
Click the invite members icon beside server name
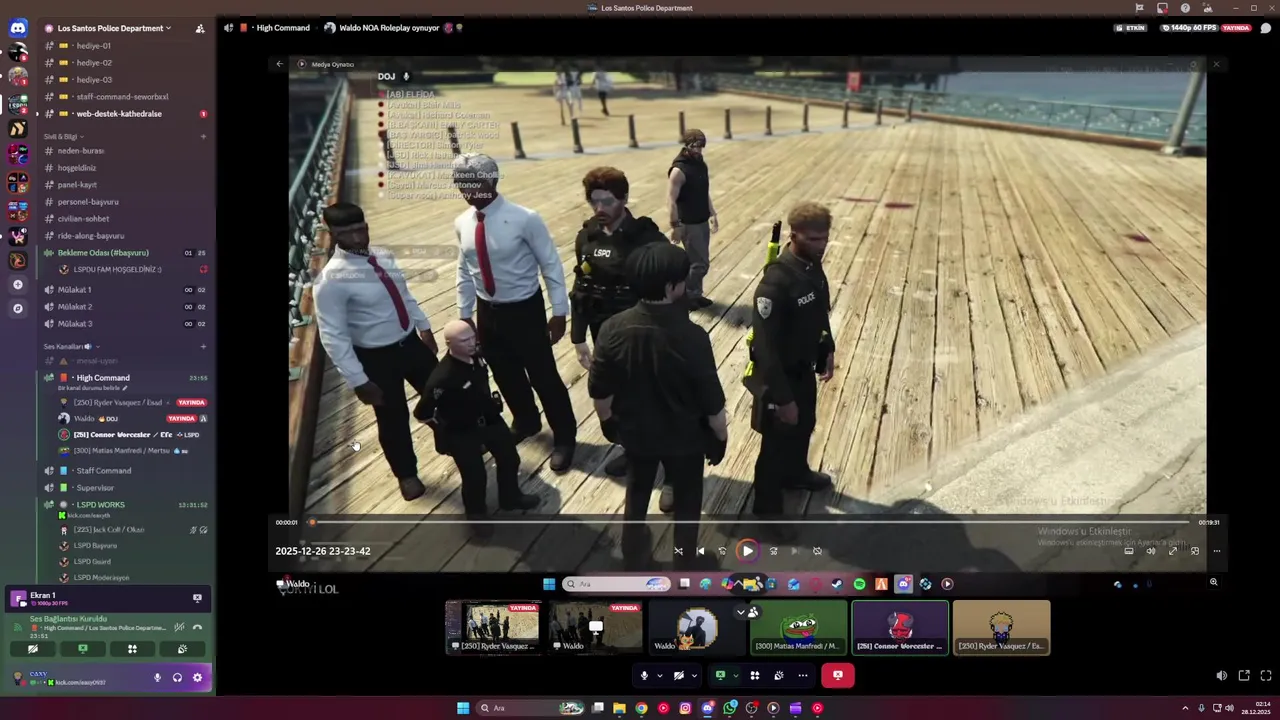(x=200, y=28)
